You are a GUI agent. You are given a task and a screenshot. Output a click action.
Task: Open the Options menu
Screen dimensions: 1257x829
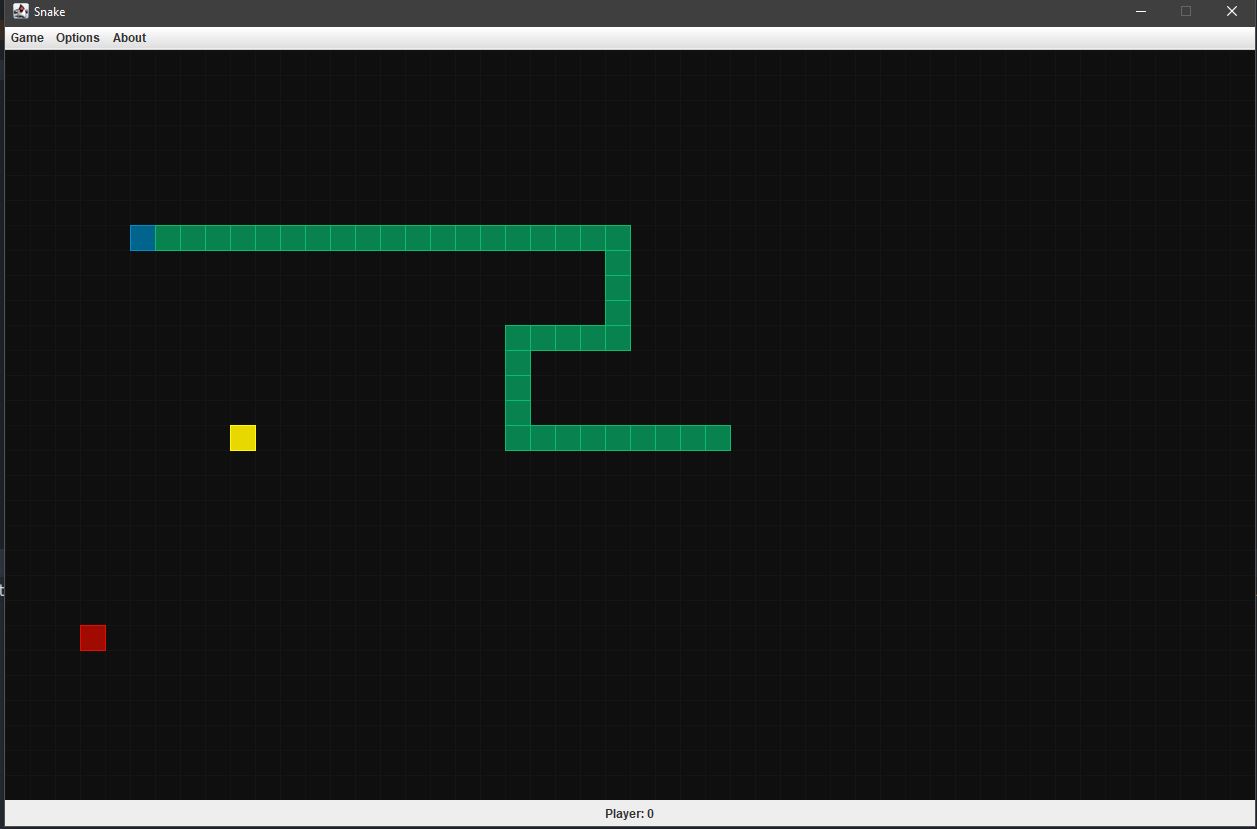(77, 37)
